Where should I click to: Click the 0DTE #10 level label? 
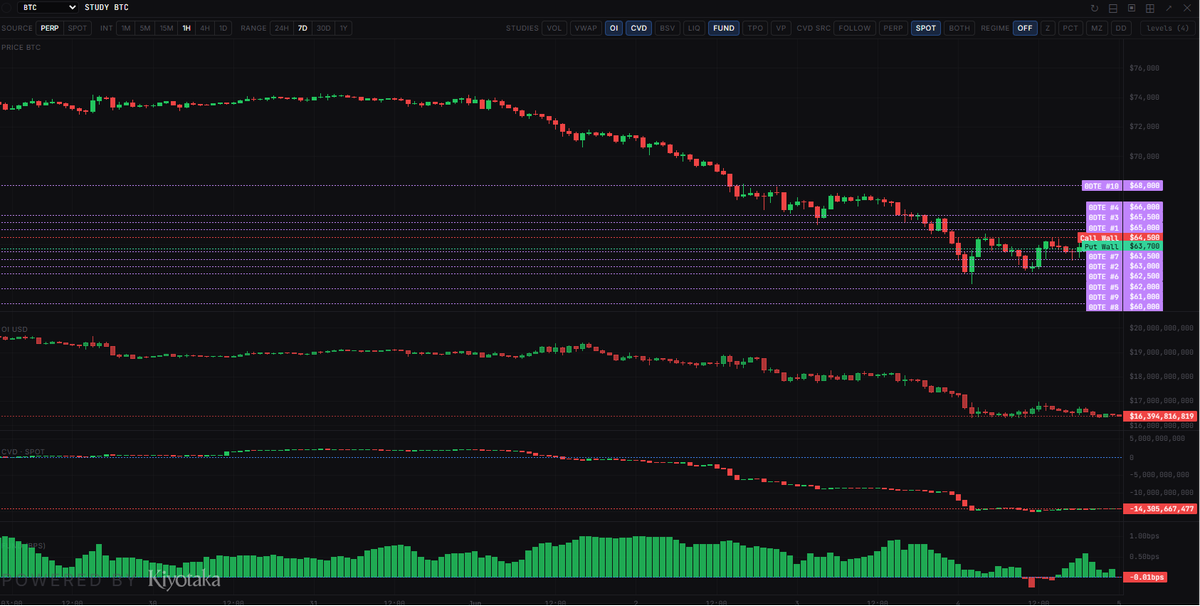point(1103,185)
